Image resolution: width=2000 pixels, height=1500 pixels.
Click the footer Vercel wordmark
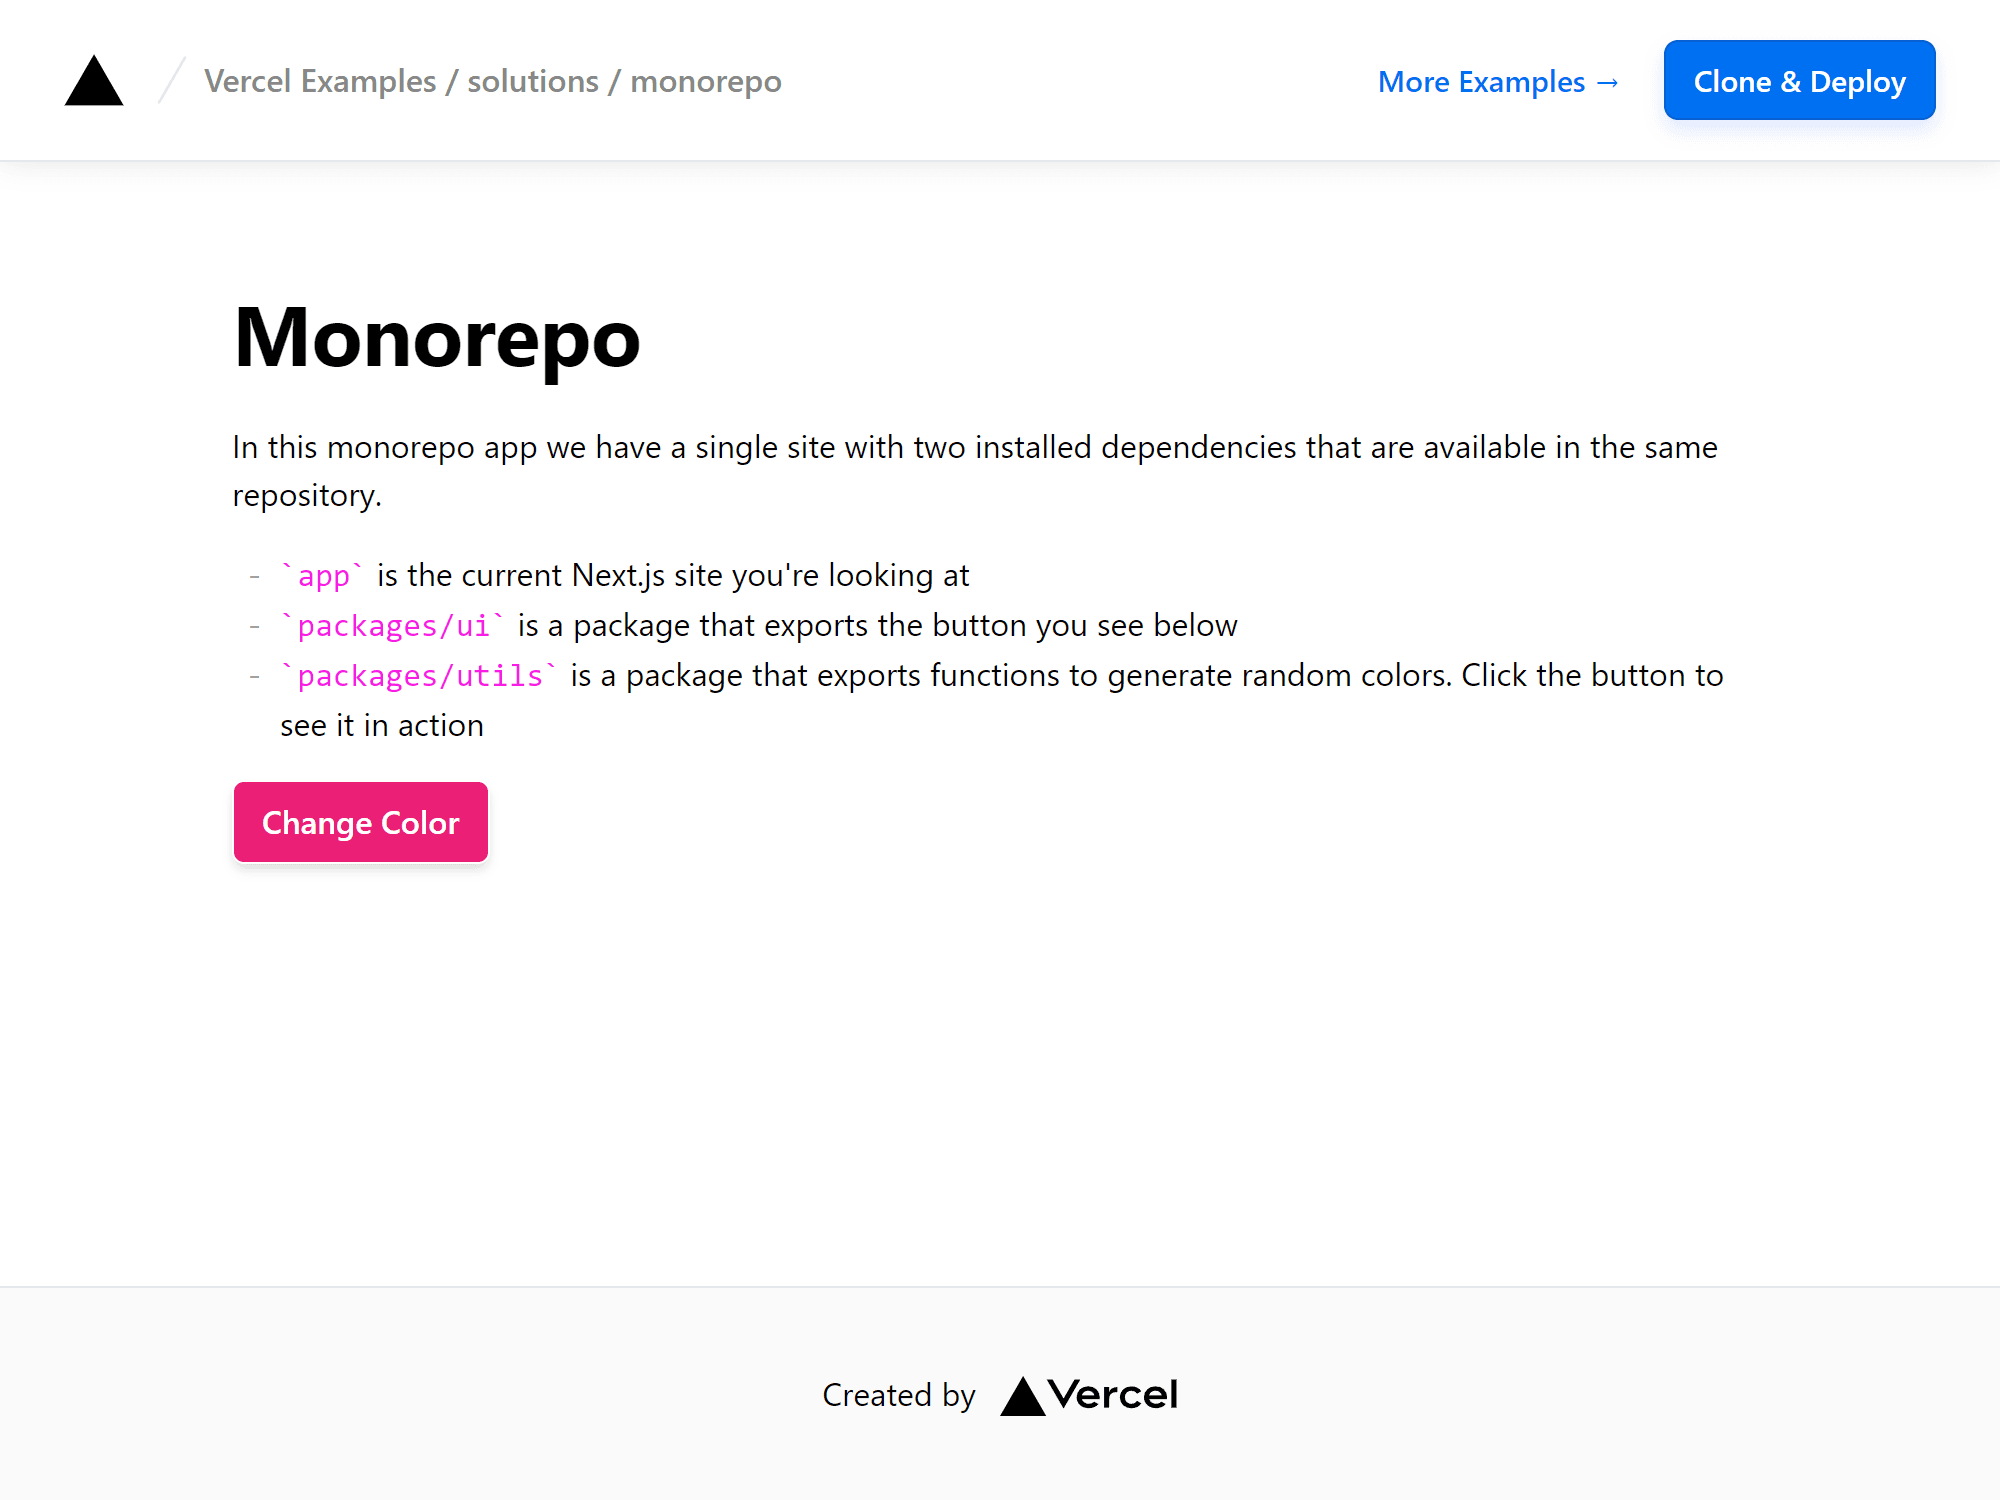tap(1112, 1394)
